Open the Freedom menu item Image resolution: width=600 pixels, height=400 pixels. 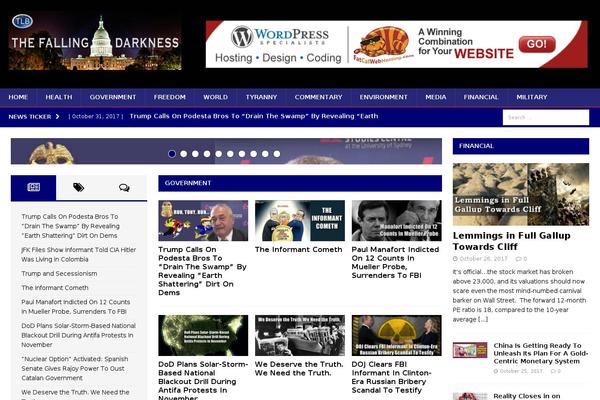click(x=170, y=97)
